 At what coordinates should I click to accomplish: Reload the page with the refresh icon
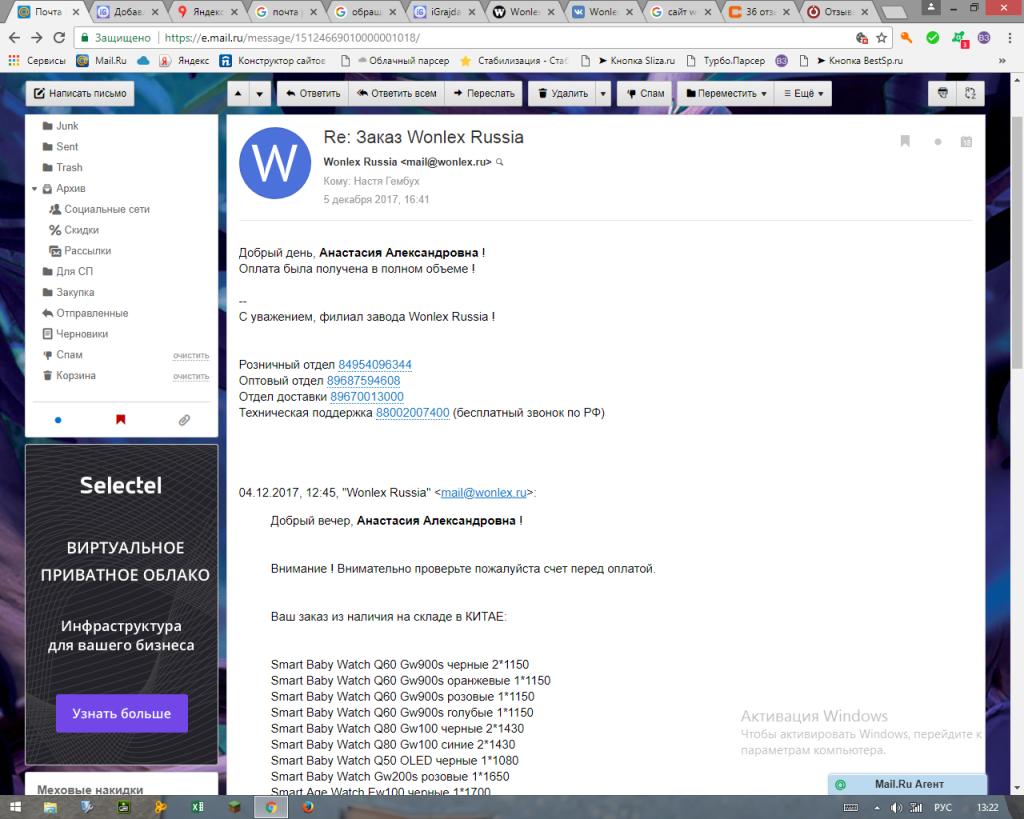point(59,38)
